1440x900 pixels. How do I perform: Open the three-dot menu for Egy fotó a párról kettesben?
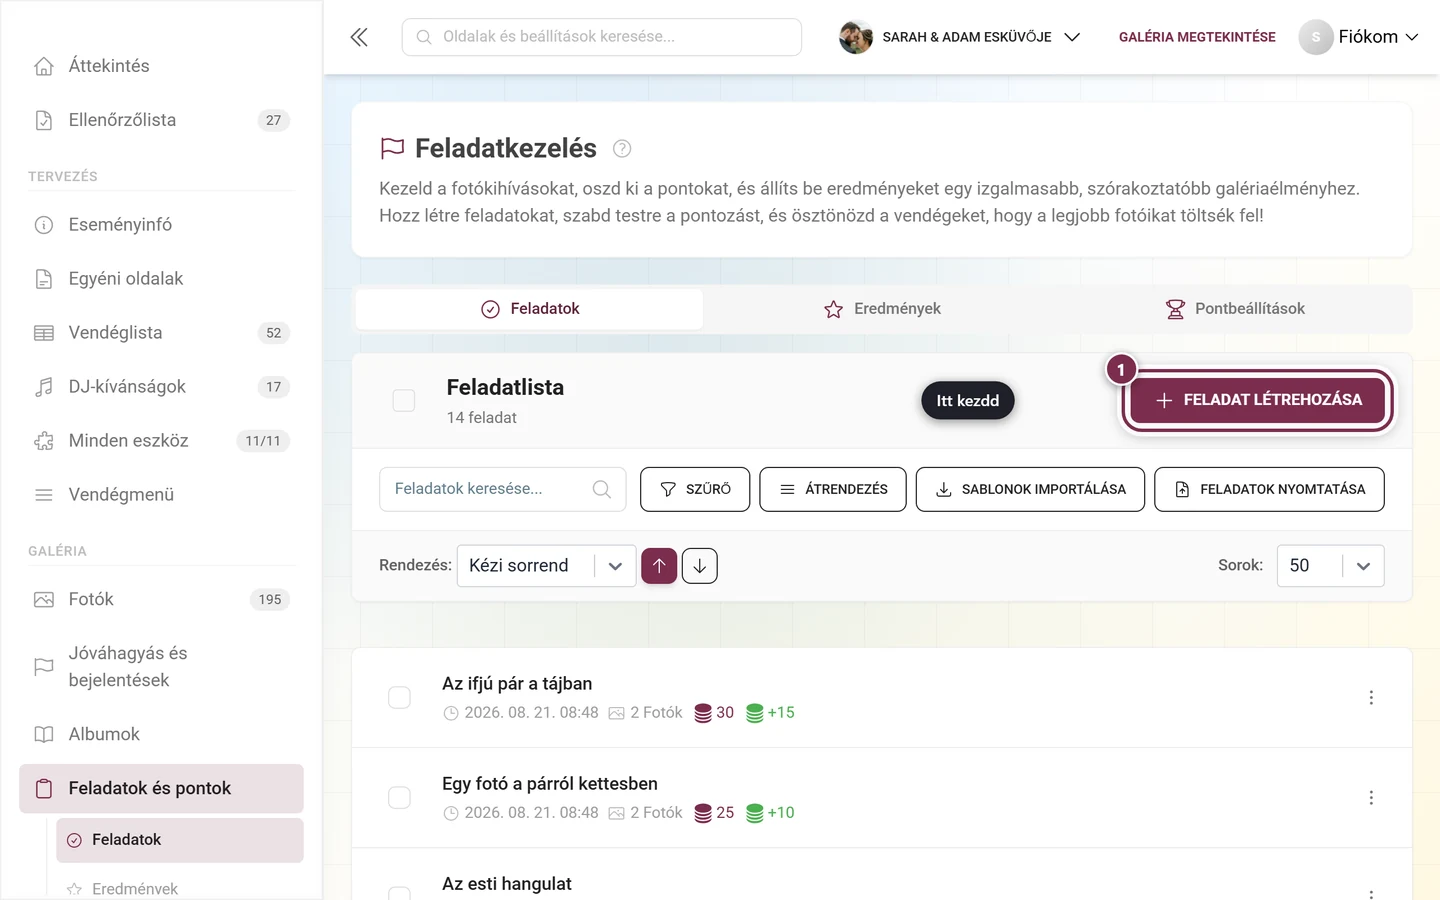point(1371,798)
